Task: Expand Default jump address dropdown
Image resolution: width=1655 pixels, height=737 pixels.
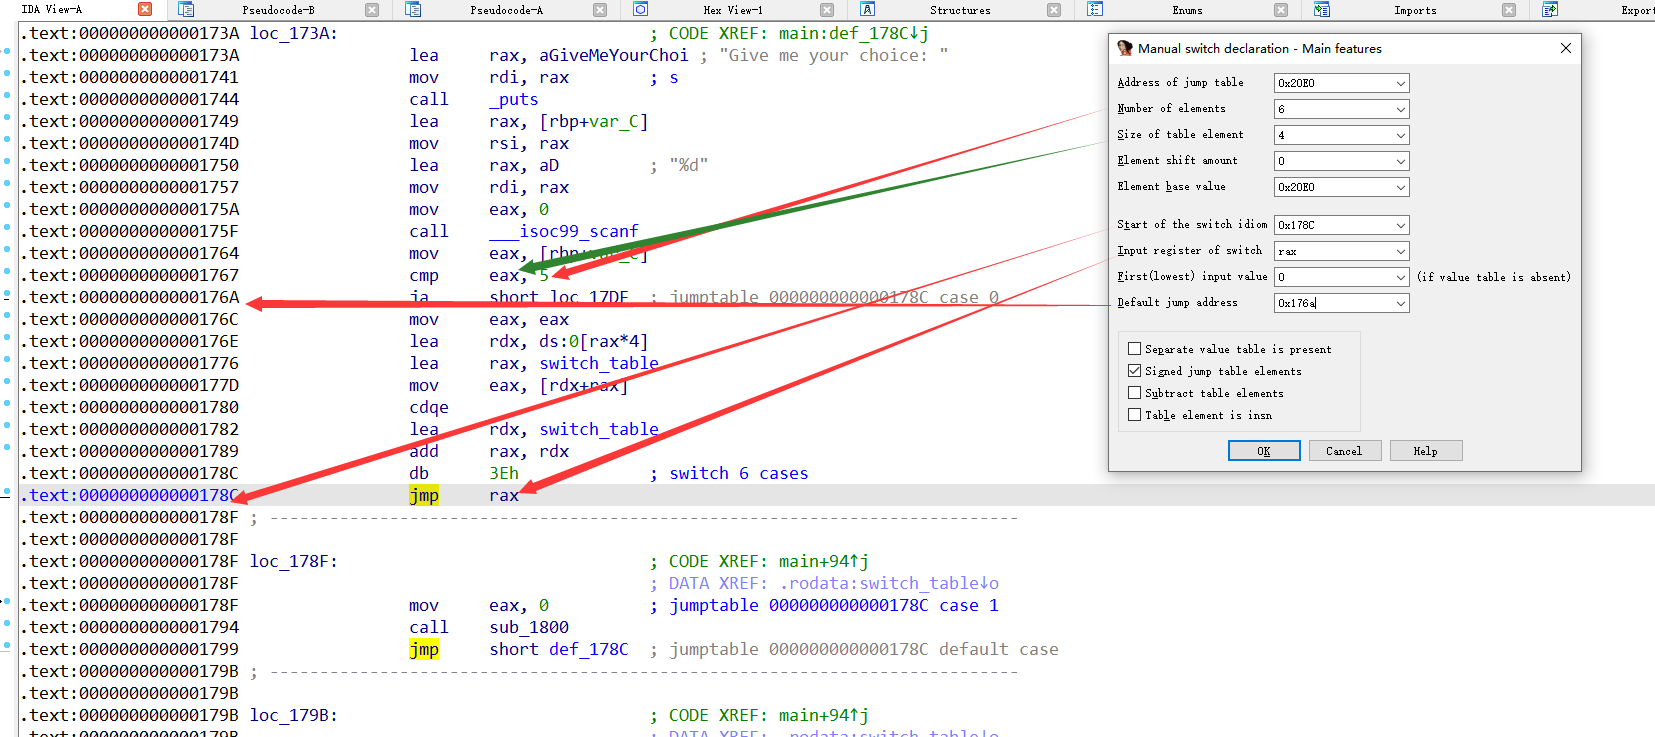Action: pyautogui.click(x=1401, y=303)
